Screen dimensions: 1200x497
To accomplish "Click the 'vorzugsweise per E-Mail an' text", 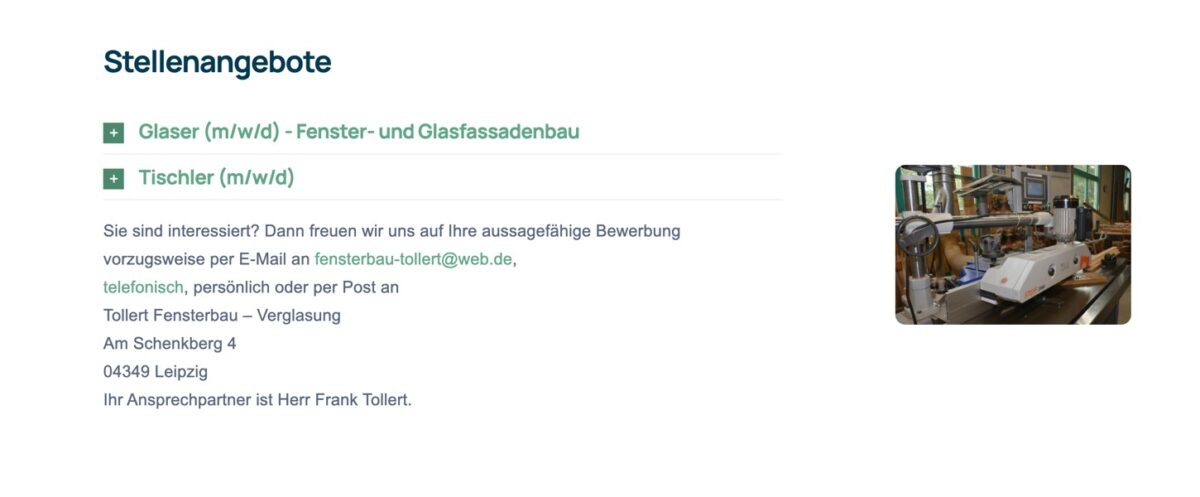I will 206,259.
